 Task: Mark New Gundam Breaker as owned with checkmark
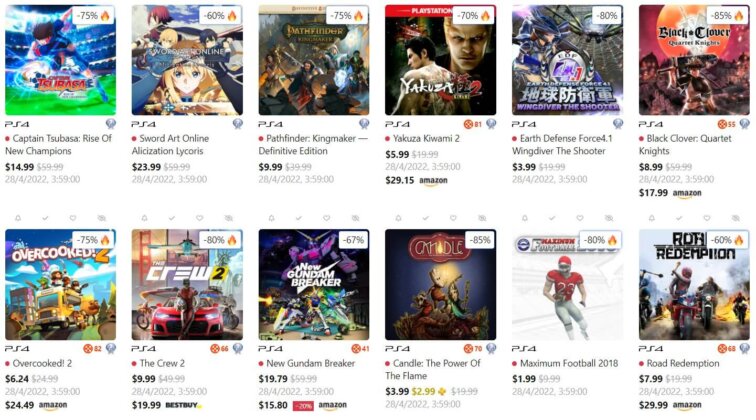(299, 218)
